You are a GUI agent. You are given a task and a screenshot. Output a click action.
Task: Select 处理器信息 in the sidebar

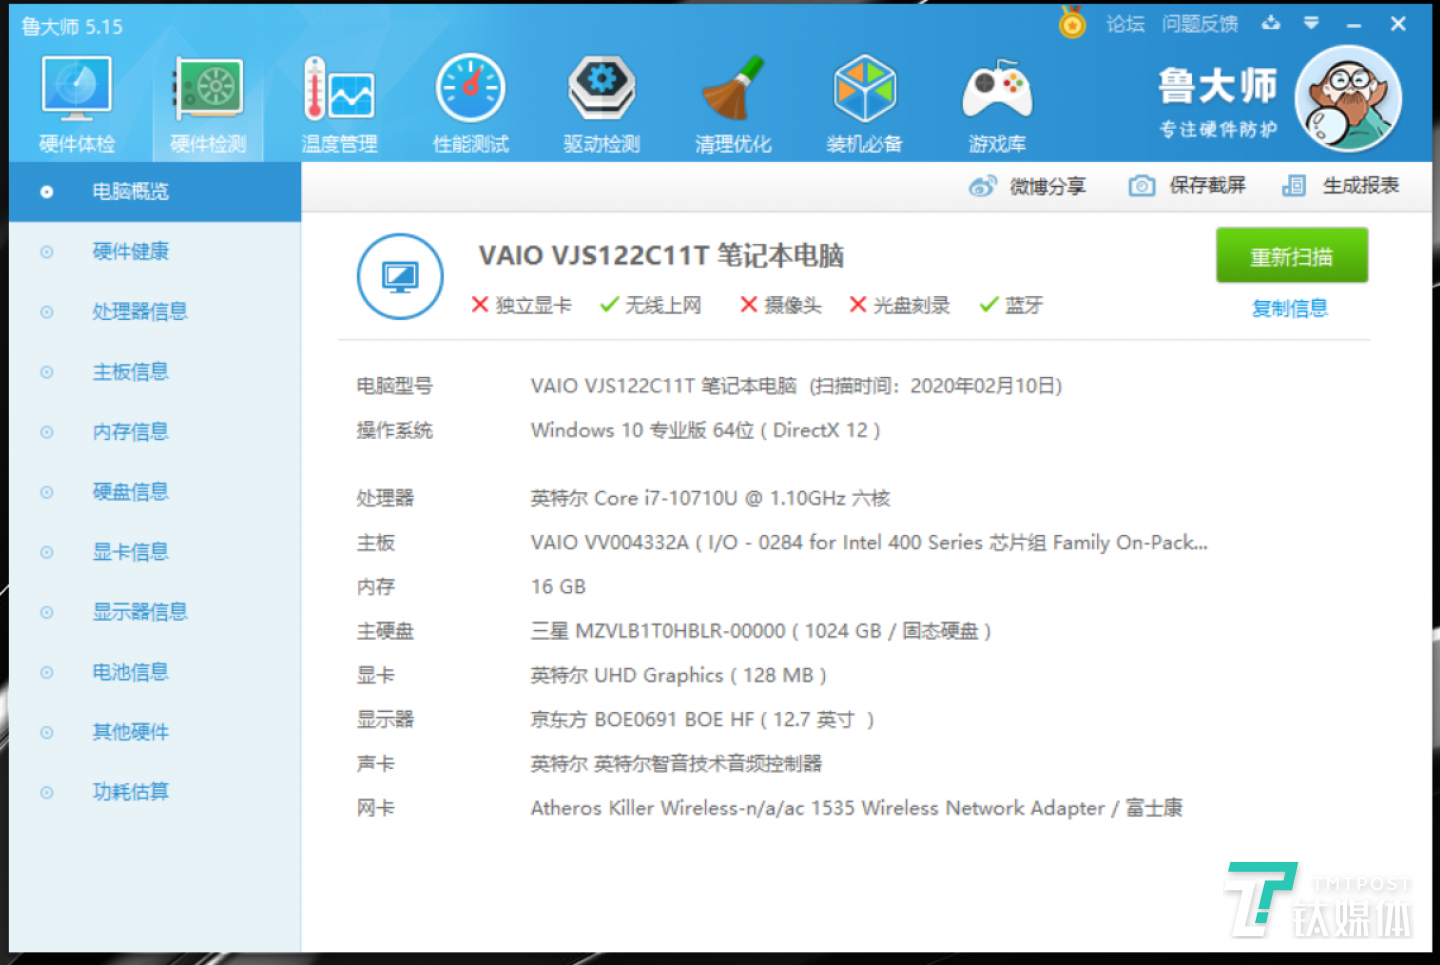click(140, 311)
